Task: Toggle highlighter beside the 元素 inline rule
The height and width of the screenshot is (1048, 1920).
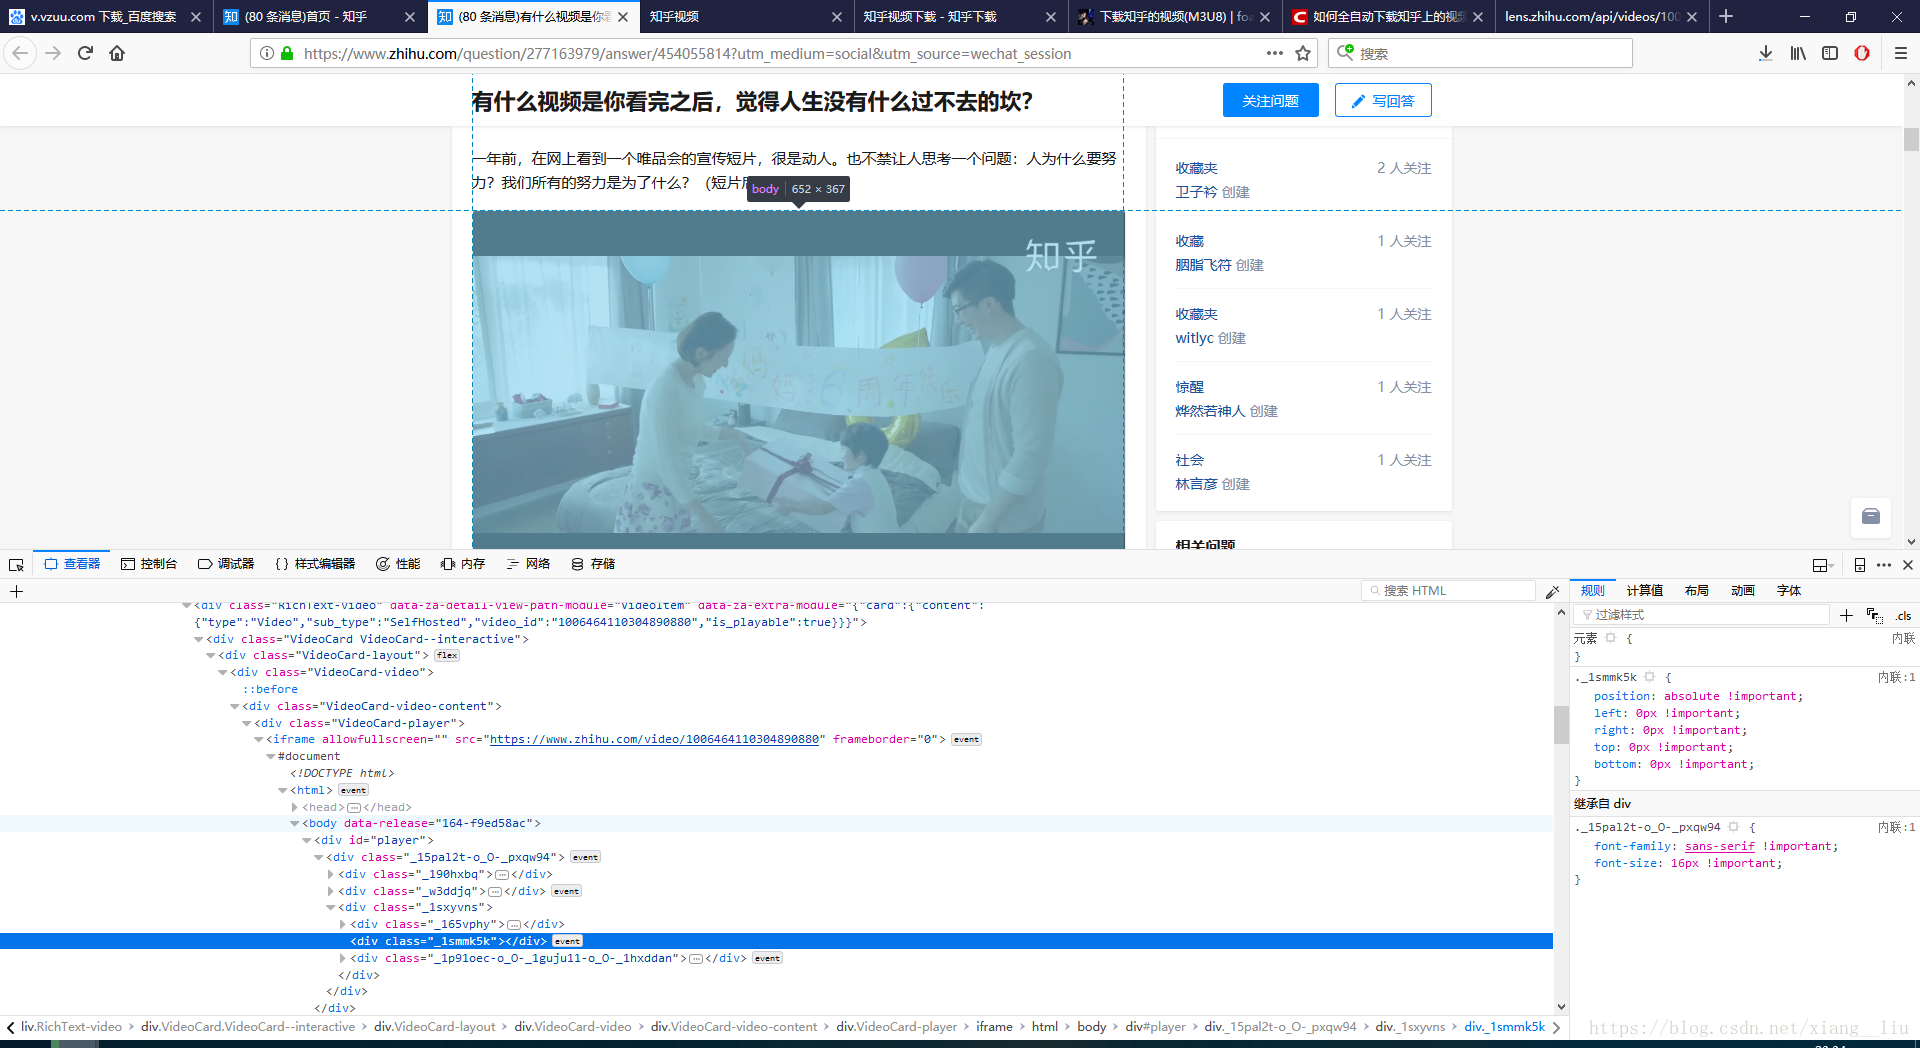Action: [x=1611, y=638]
